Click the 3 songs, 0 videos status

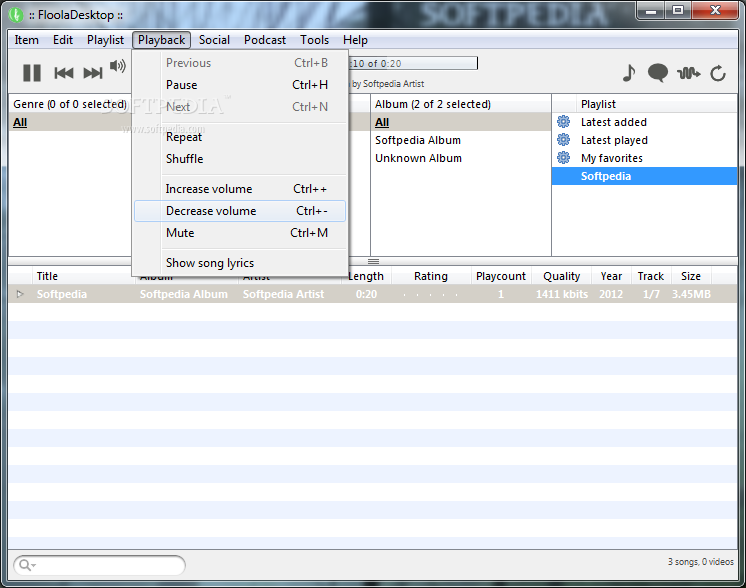(x=700, y=562)
